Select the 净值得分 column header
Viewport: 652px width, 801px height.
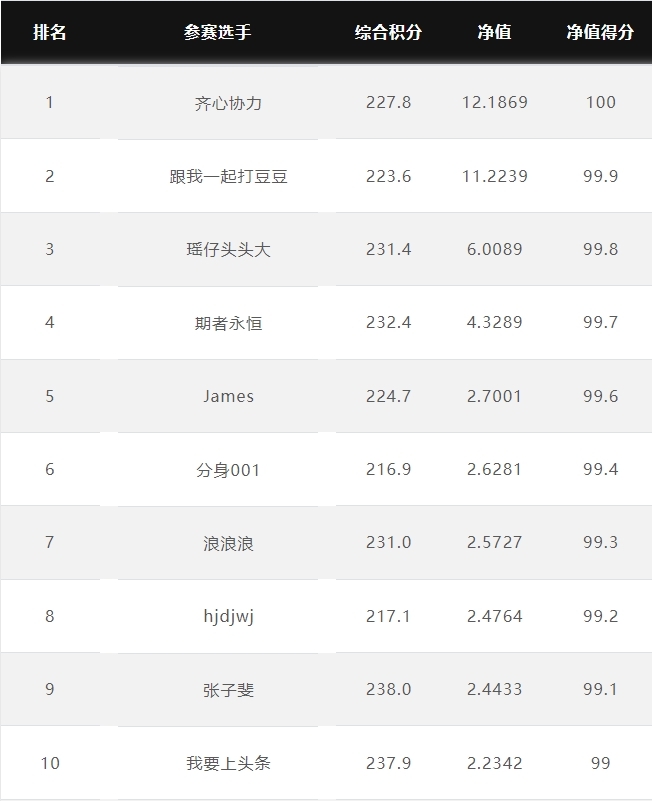pos(600,32)
